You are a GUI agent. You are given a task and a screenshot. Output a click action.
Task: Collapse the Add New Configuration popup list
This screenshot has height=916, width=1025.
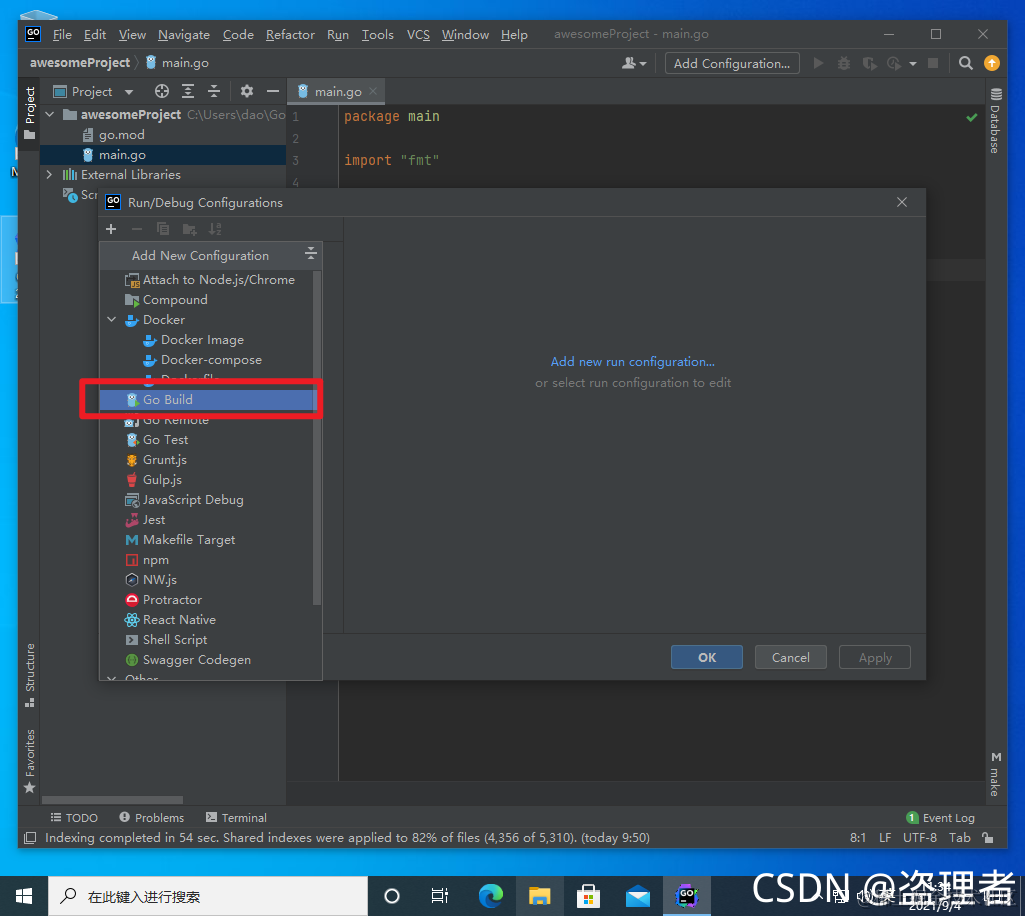(x=311, y=254)
